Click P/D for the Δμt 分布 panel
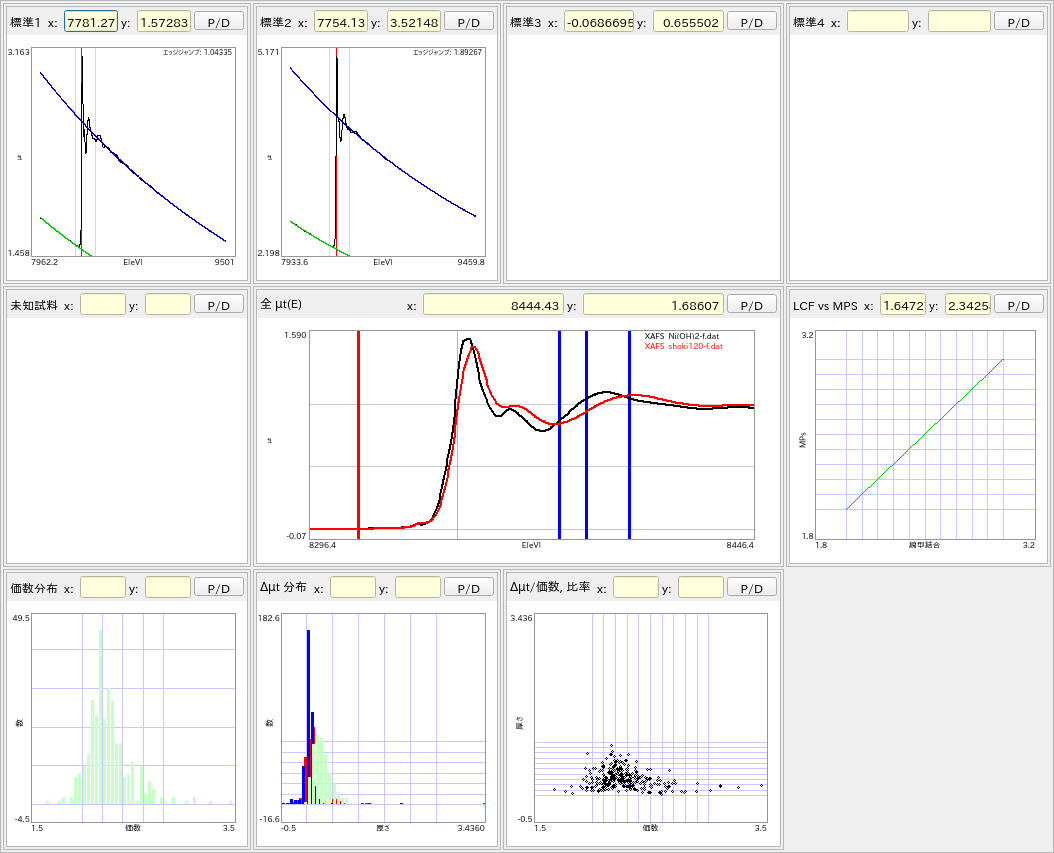1054x853 pixels. pyautogui.click(x=468, y=588)
